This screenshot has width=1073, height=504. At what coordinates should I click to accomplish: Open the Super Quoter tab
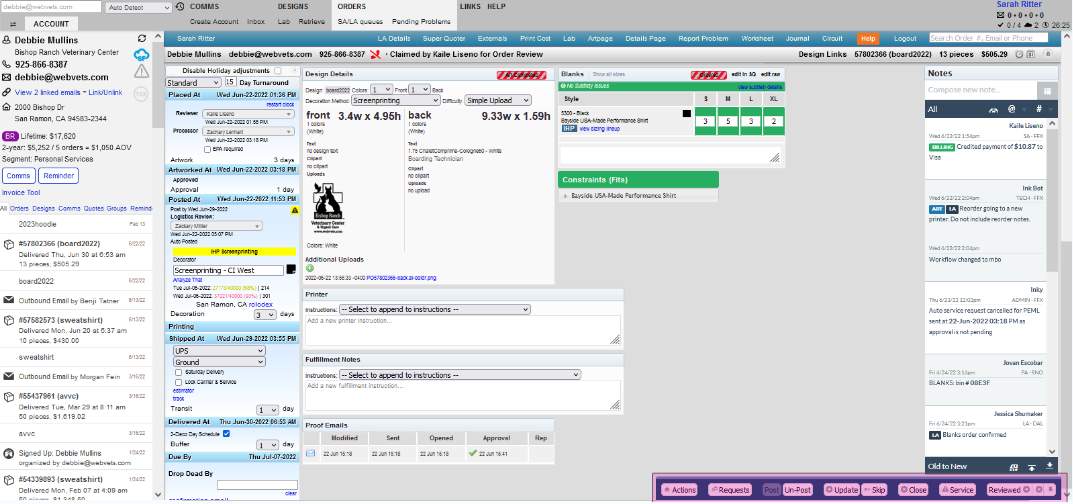coord(444,37)
